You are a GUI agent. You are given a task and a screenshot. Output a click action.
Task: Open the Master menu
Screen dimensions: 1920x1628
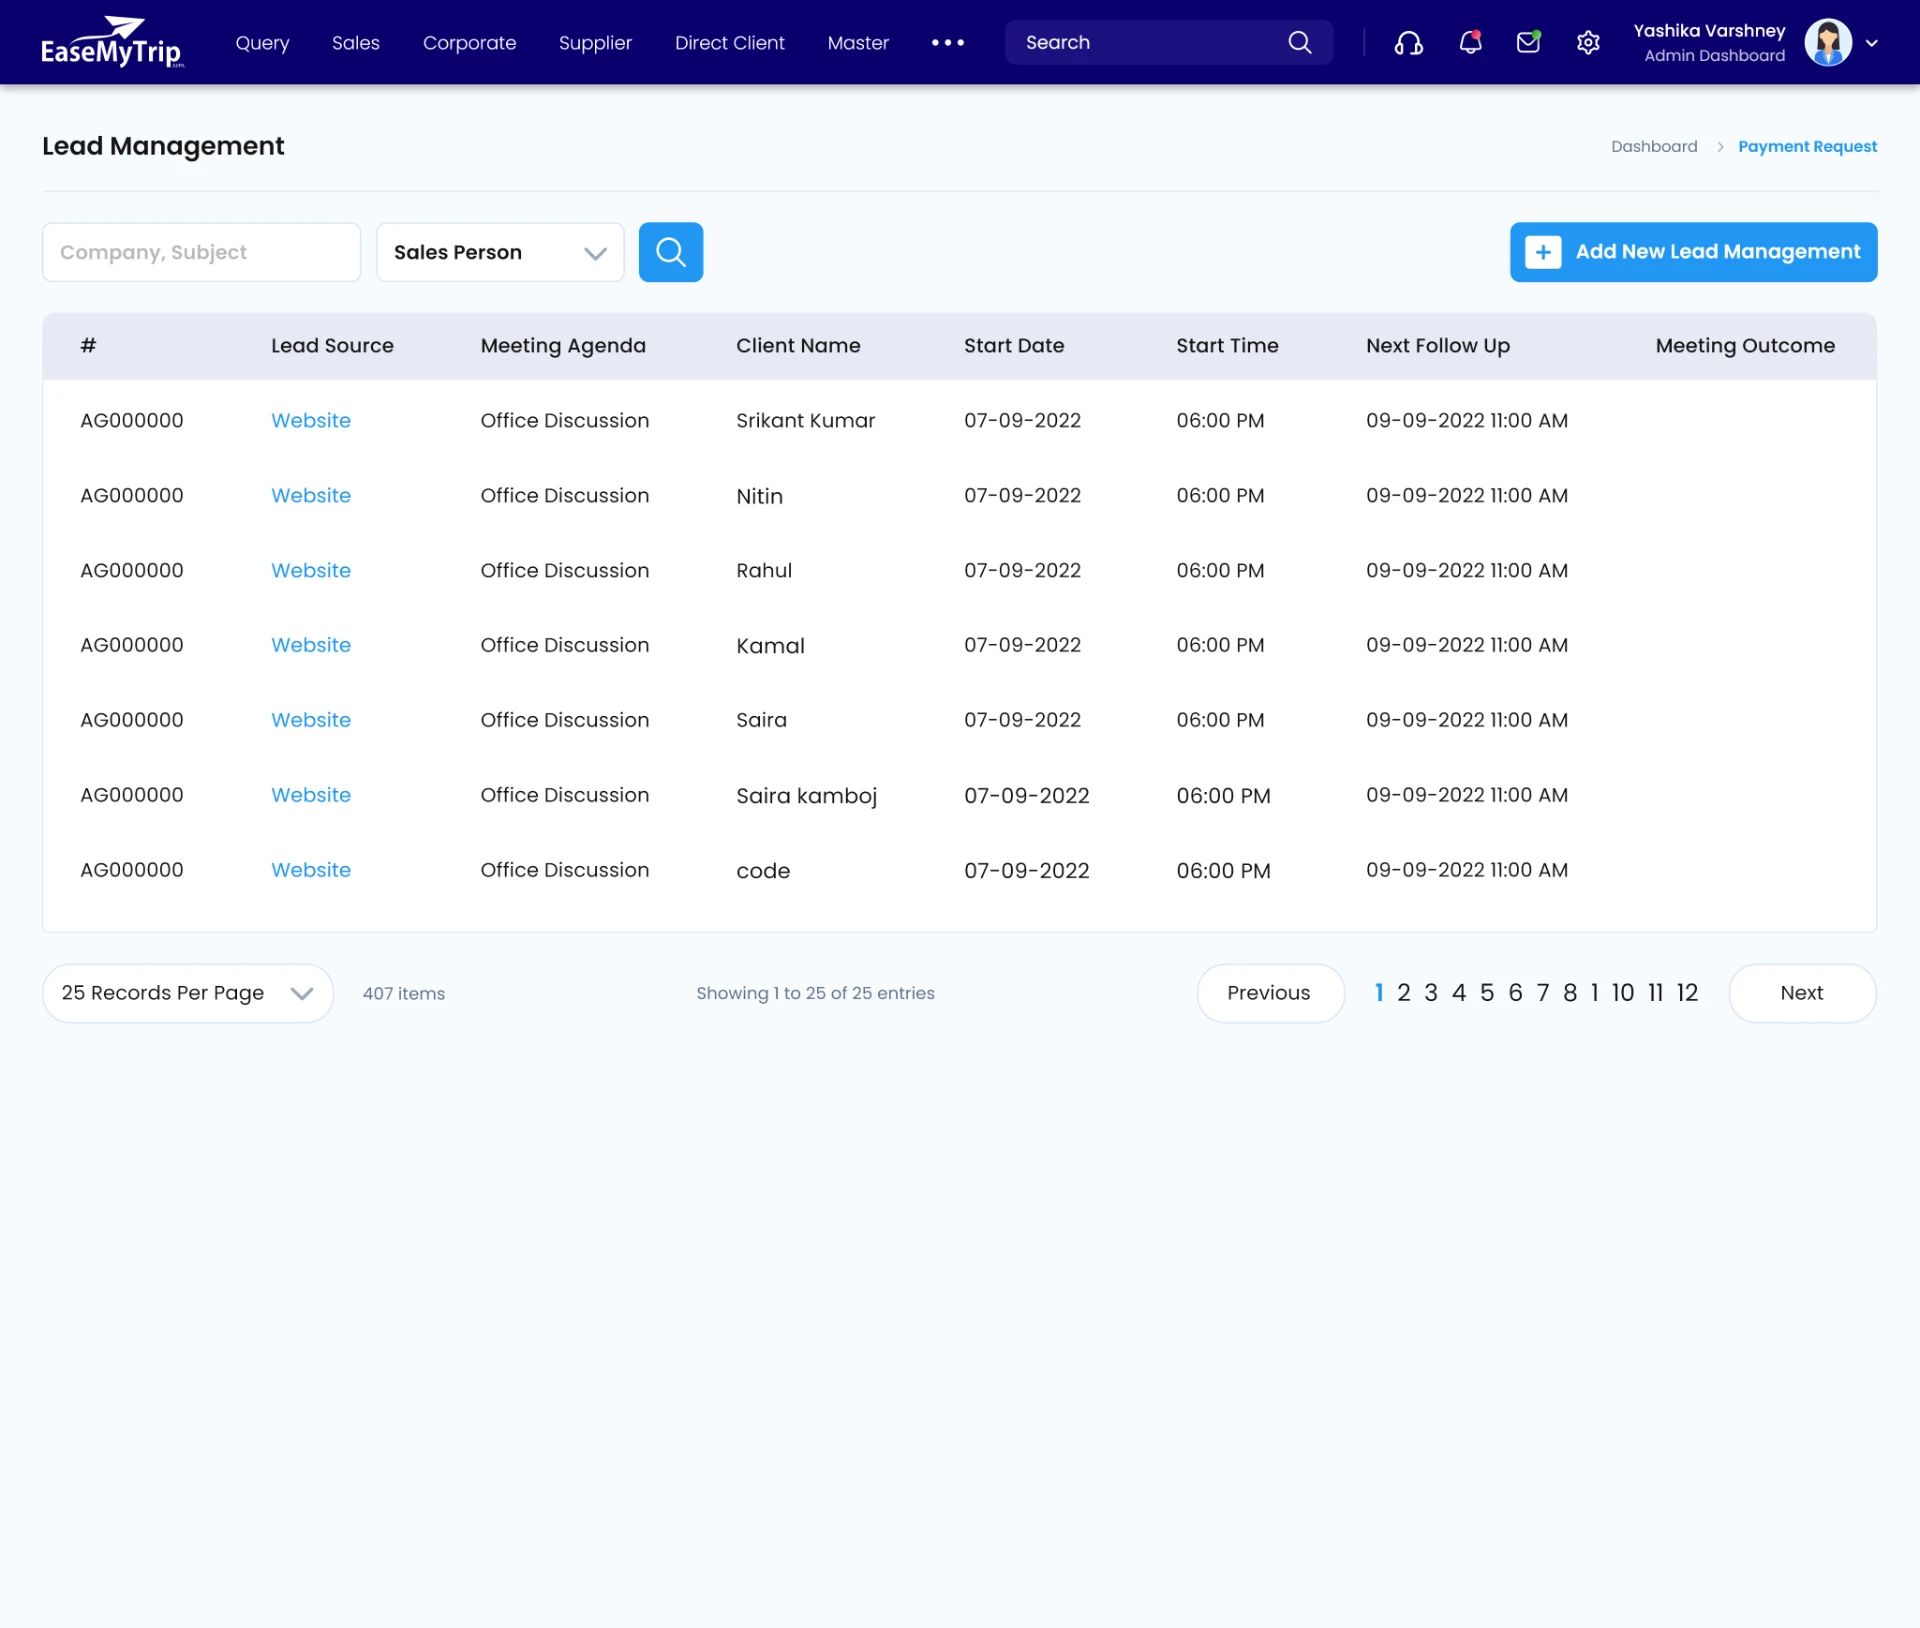(858, 42)
